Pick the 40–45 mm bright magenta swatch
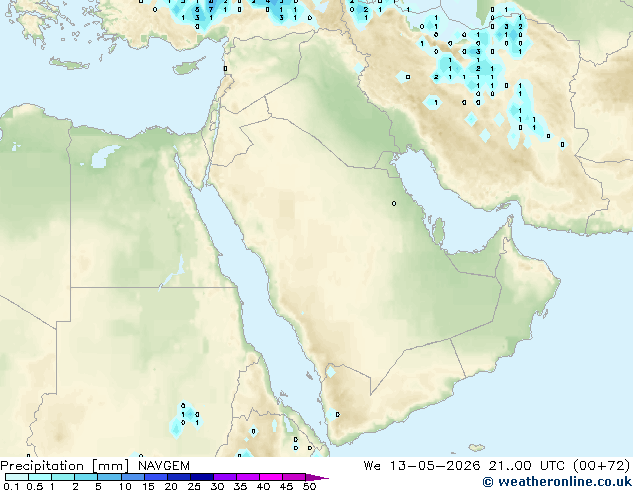 pos(271,477)
